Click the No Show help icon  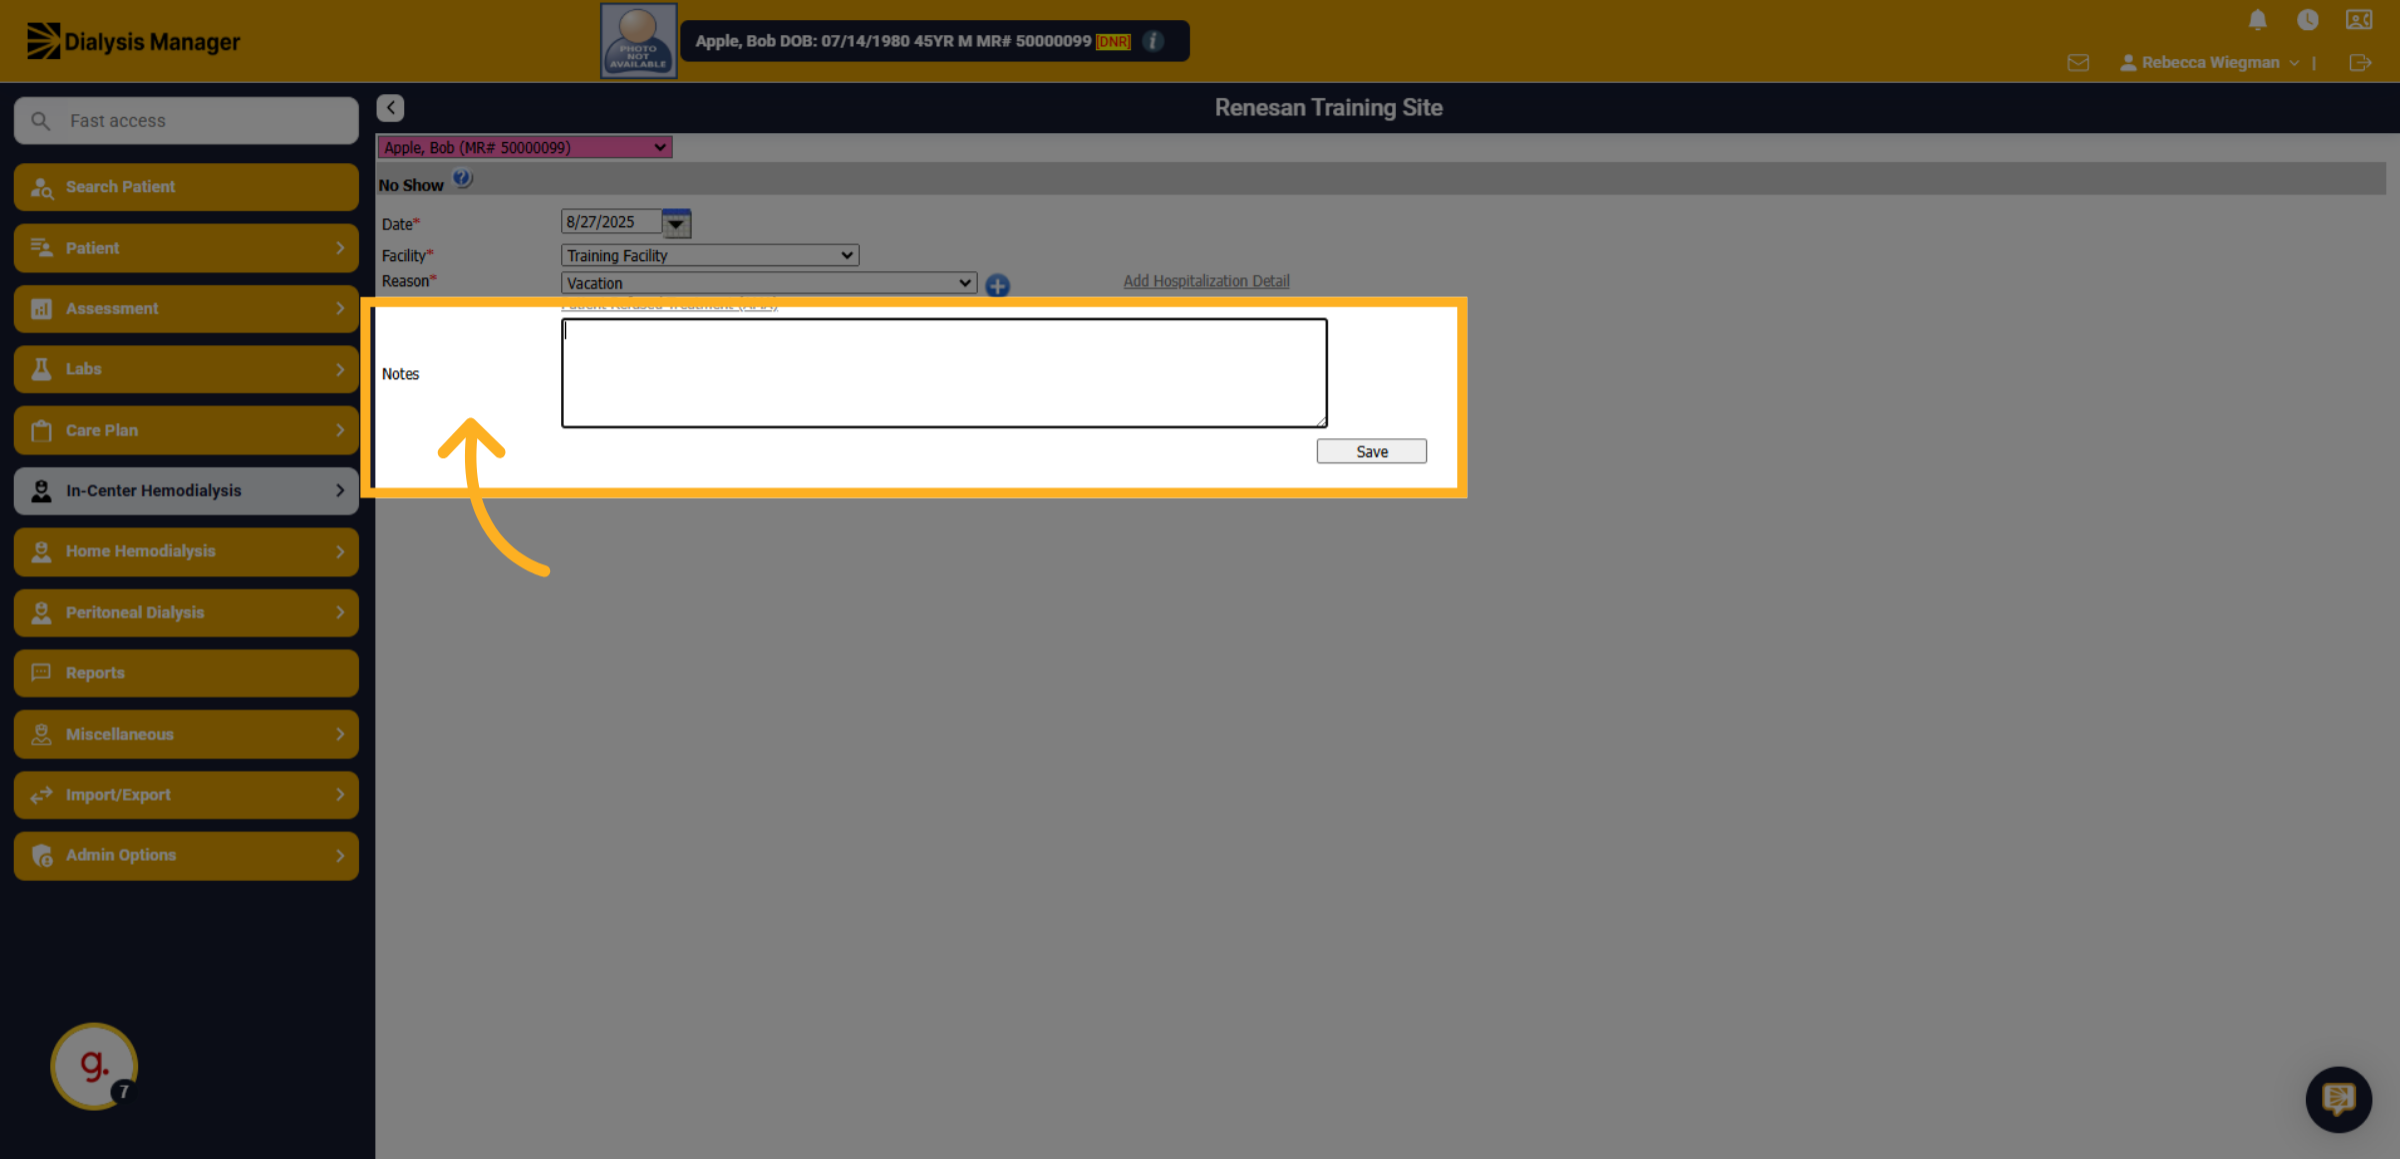click(x=462, y=179)
